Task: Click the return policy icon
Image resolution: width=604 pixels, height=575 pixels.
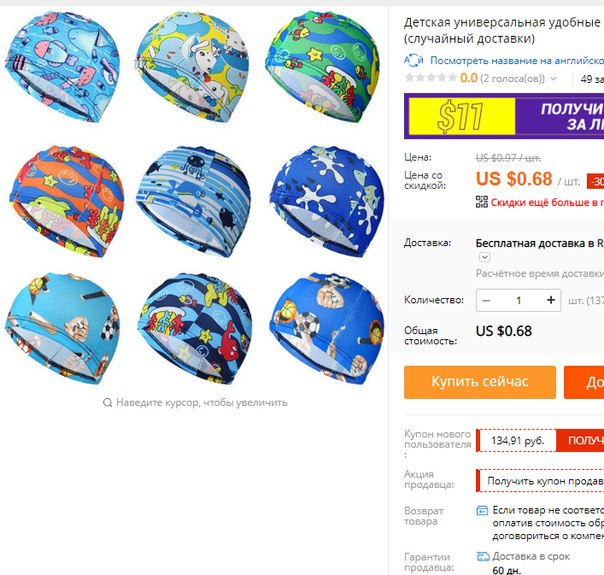Action: click(x=482, y=511)
